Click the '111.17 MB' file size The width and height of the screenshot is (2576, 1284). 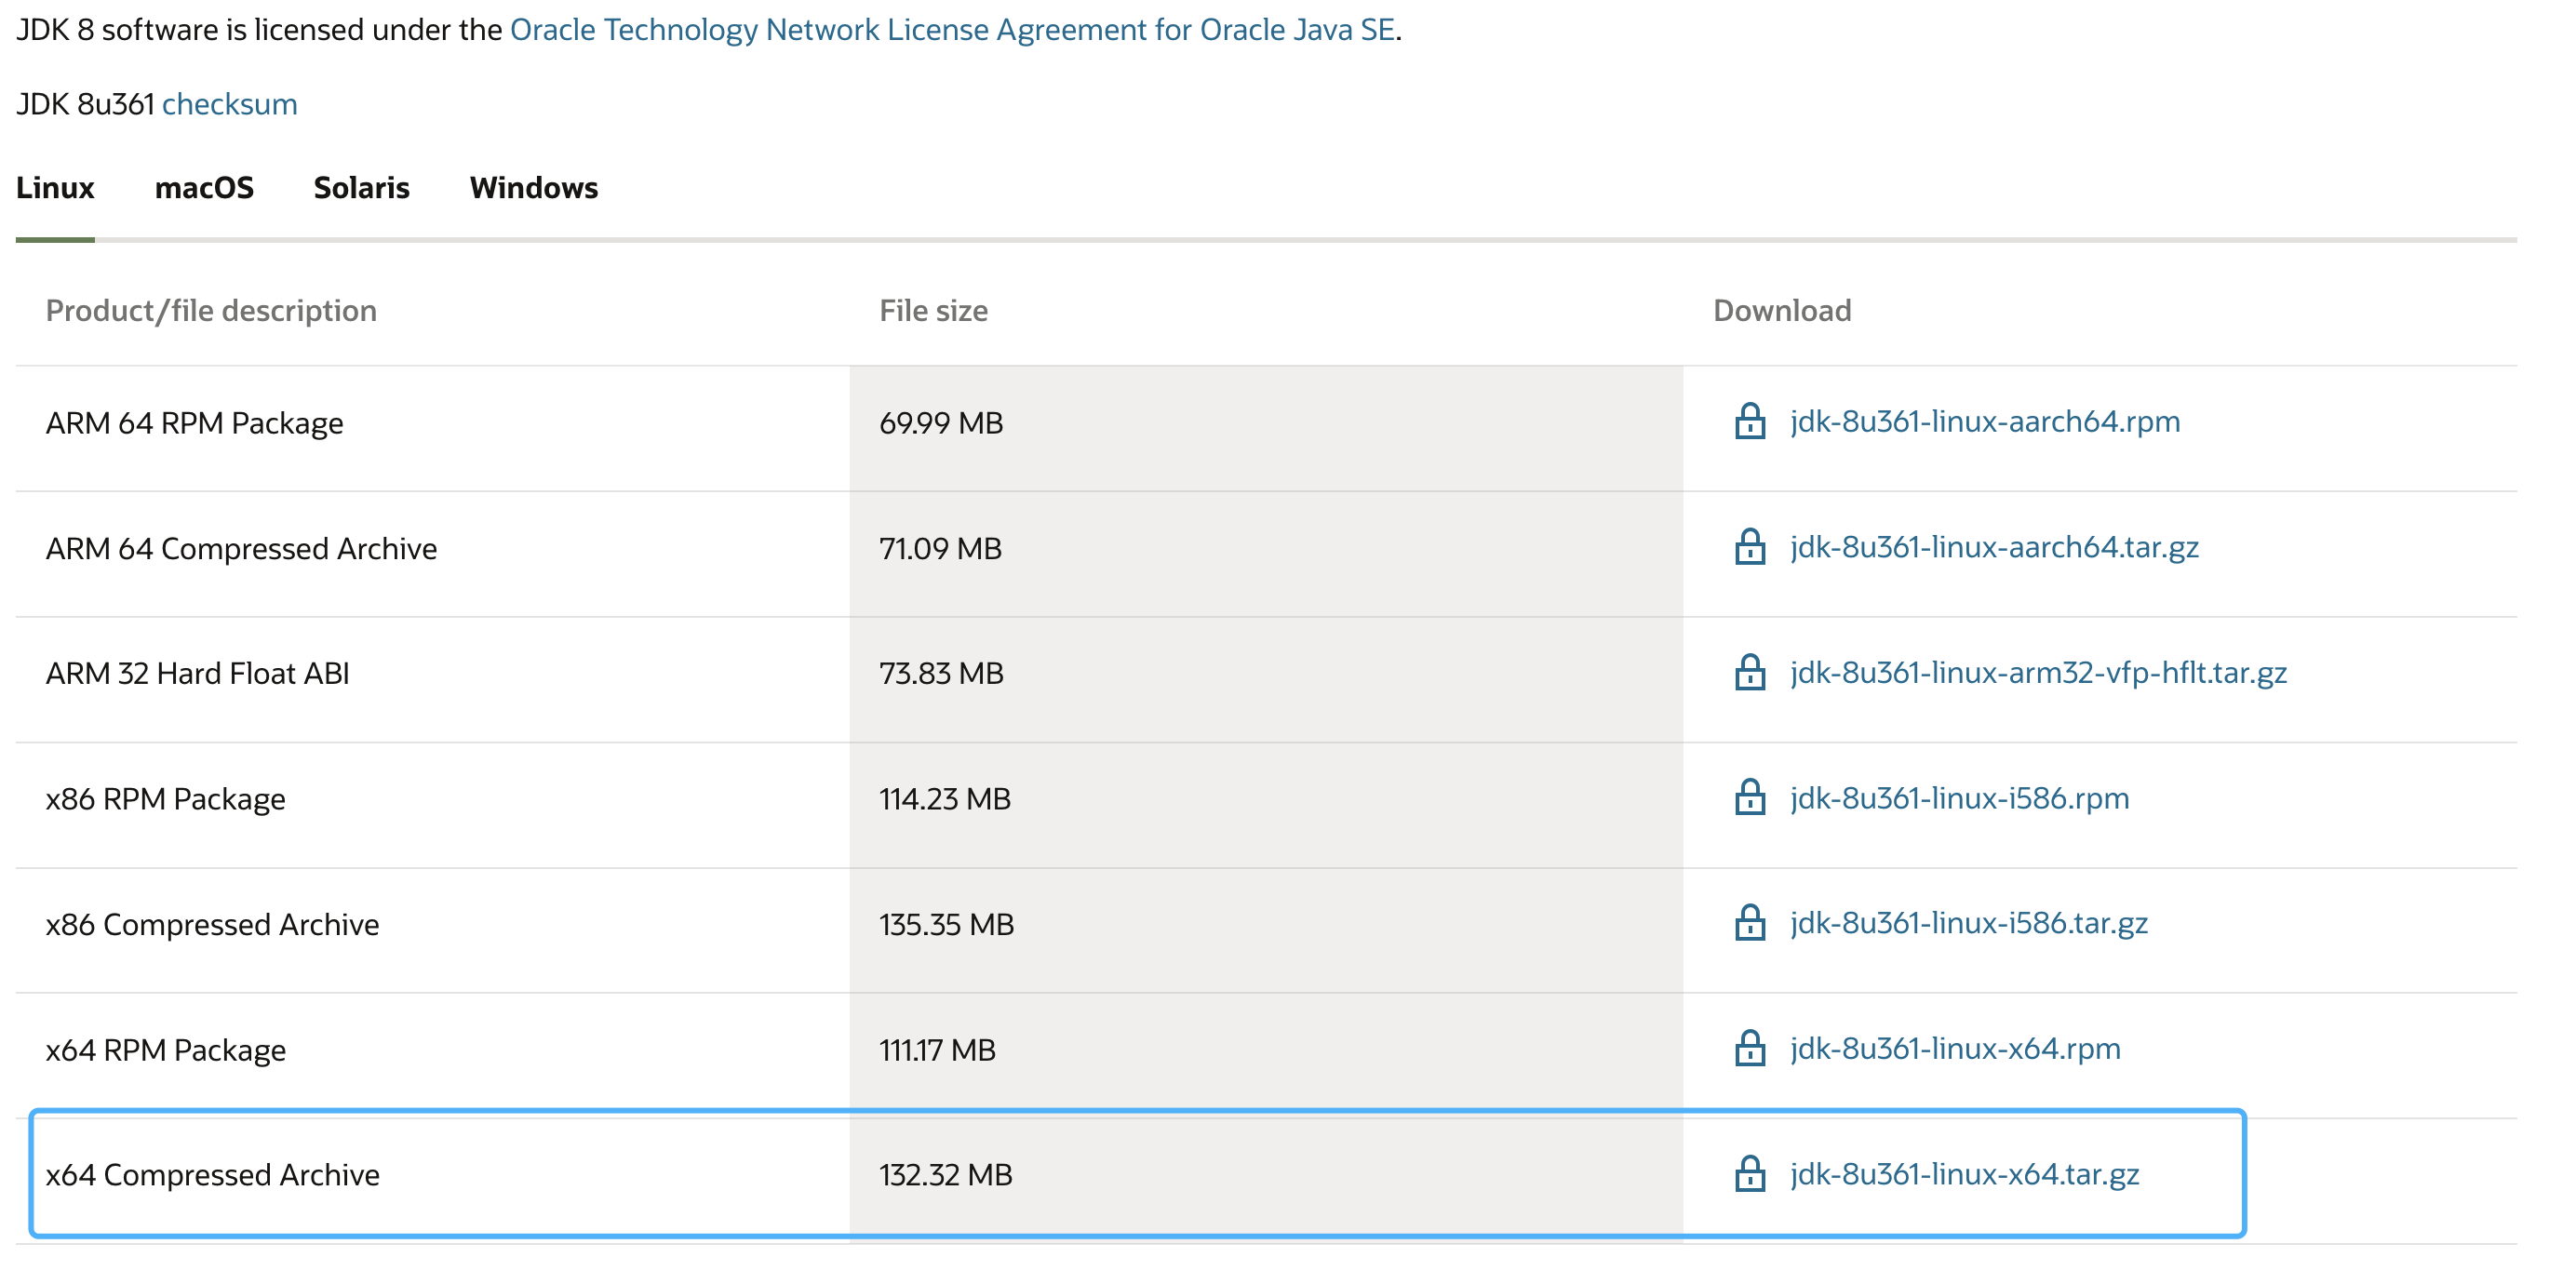point(937,1050)
